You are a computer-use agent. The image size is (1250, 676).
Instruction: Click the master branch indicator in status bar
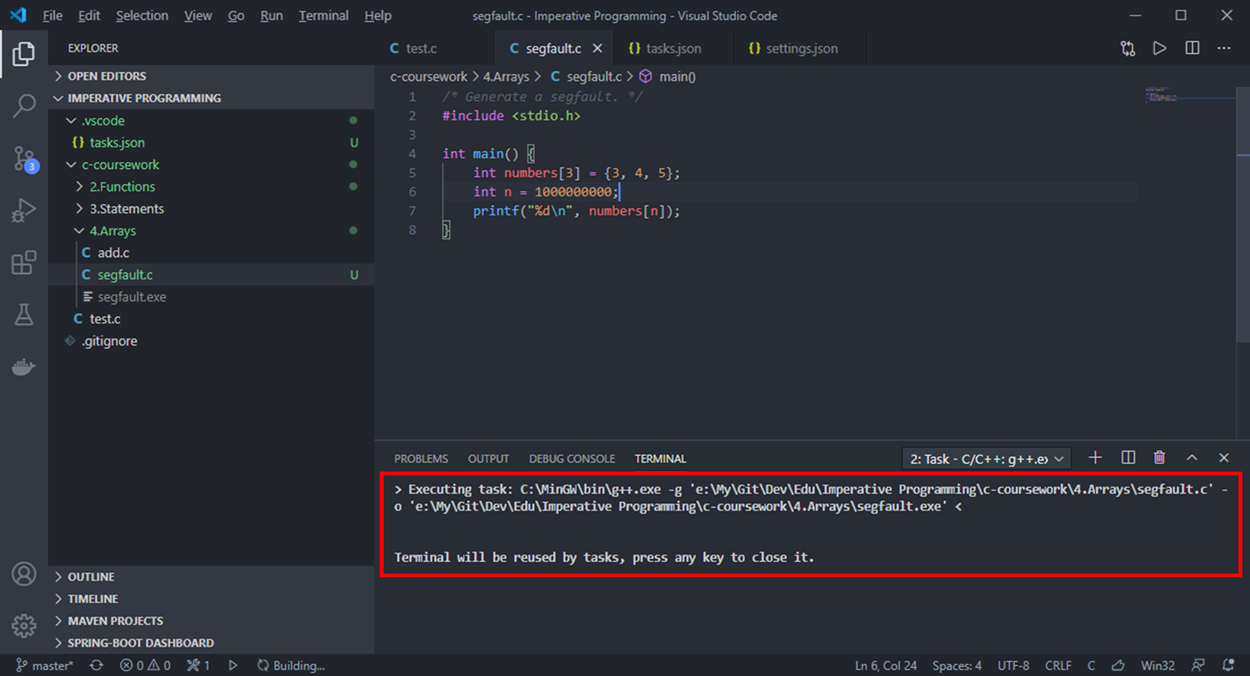[44, 665]
